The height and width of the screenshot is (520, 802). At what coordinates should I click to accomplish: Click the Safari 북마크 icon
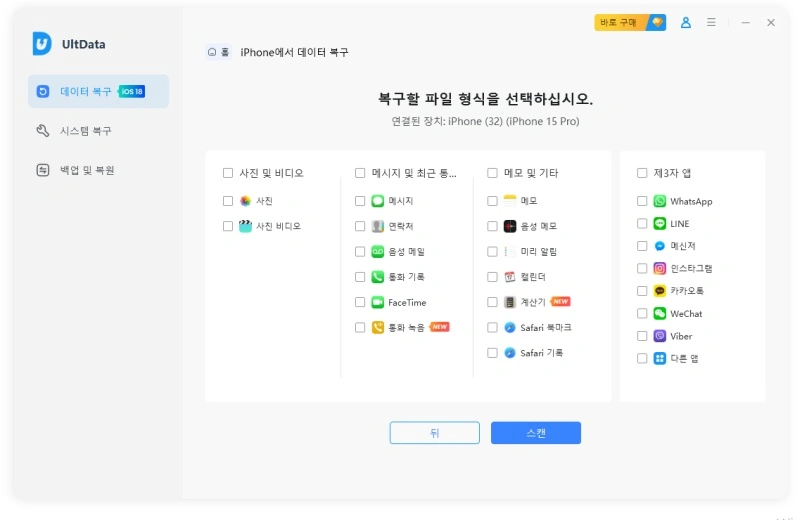510,327
